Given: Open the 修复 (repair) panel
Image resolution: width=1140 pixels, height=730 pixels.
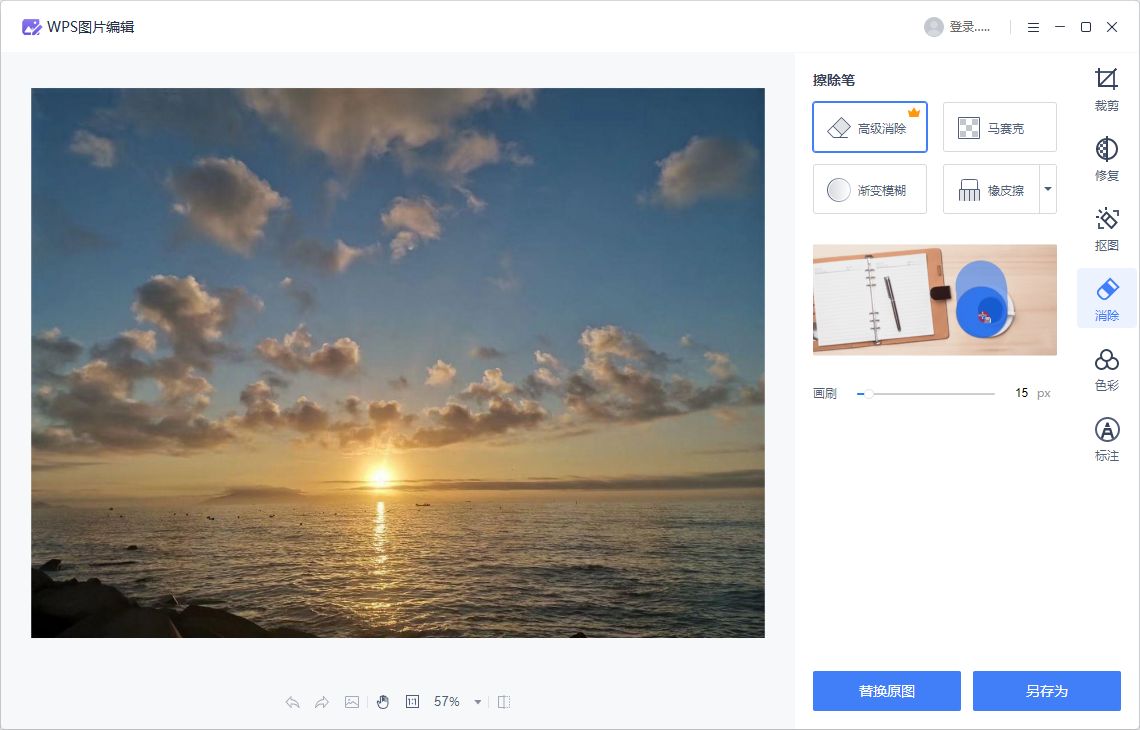Looking at the screenshot, I should click(1106, 159).
